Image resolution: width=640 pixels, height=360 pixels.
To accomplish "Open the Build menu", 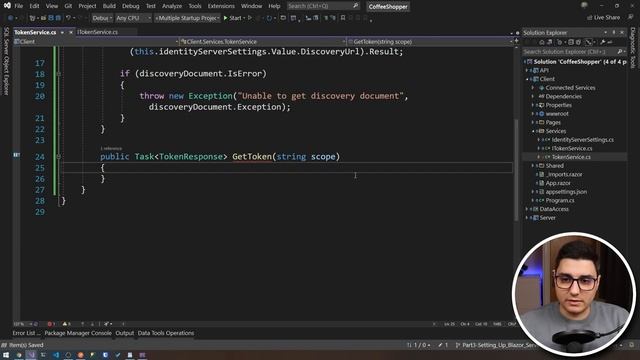I will (x=109, y=6).
